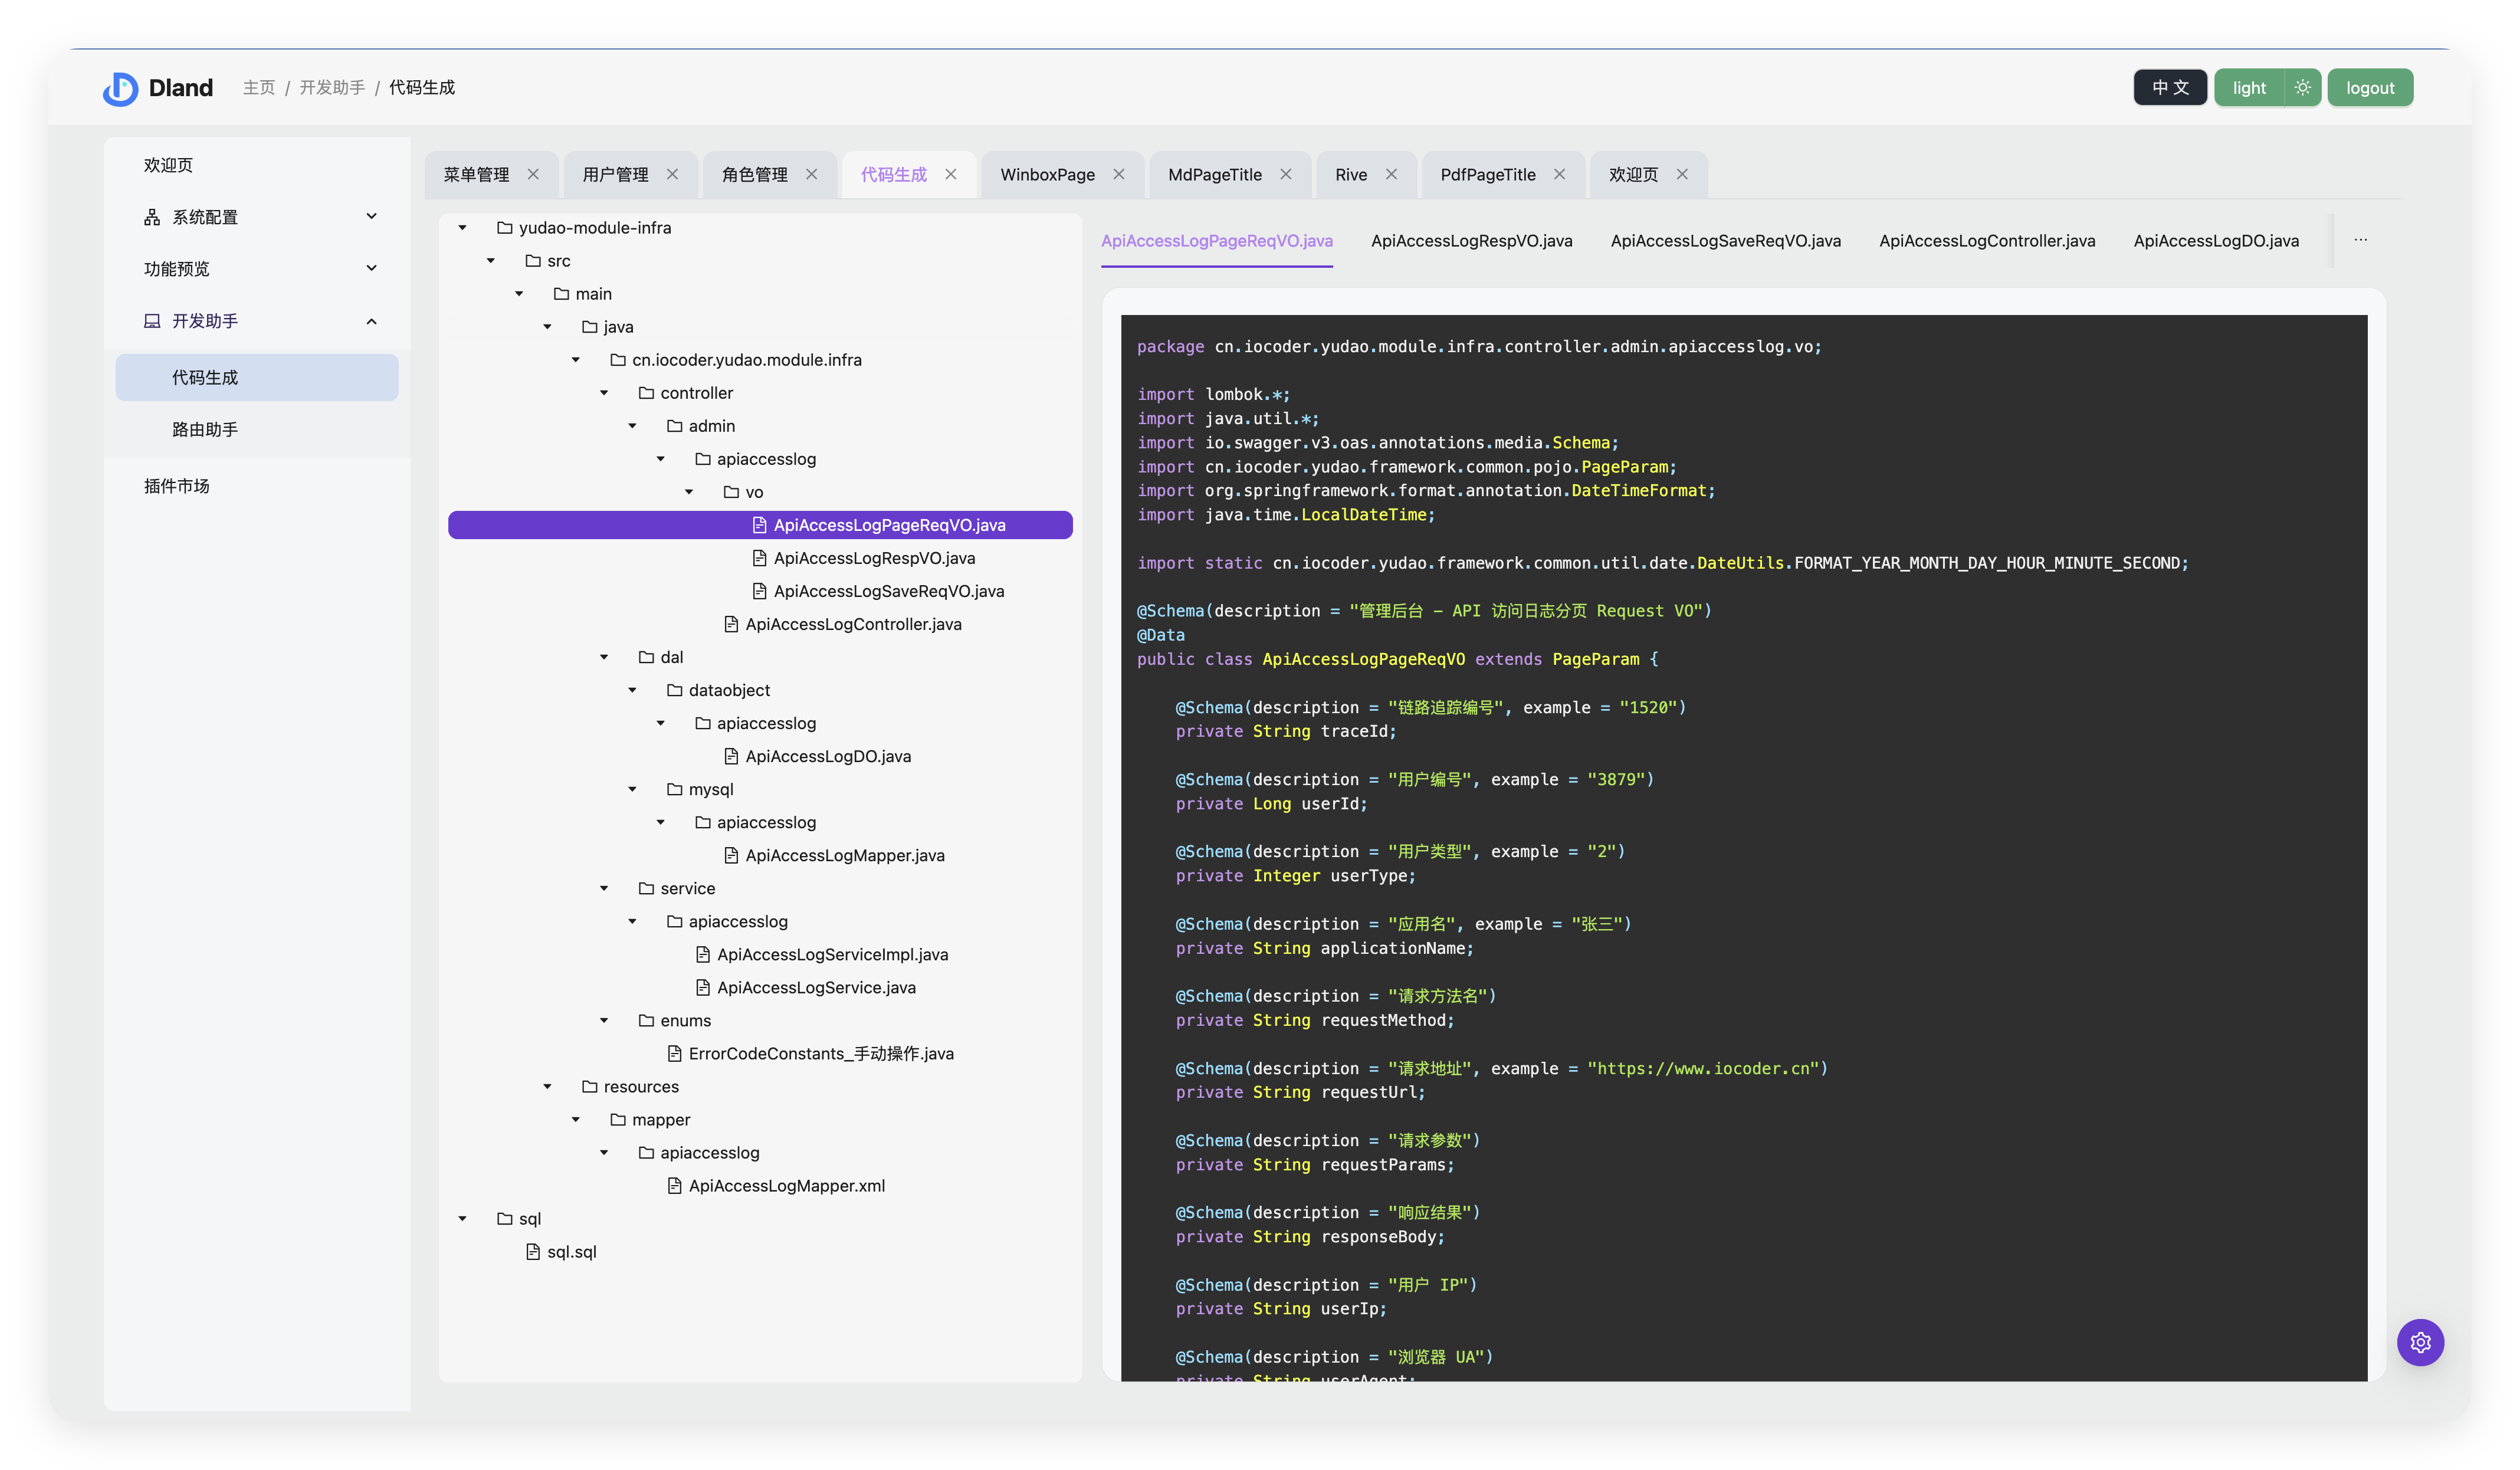Click the light theme button
The width and height of the screenshot is (2520, 1470).
pos(2249,88)
